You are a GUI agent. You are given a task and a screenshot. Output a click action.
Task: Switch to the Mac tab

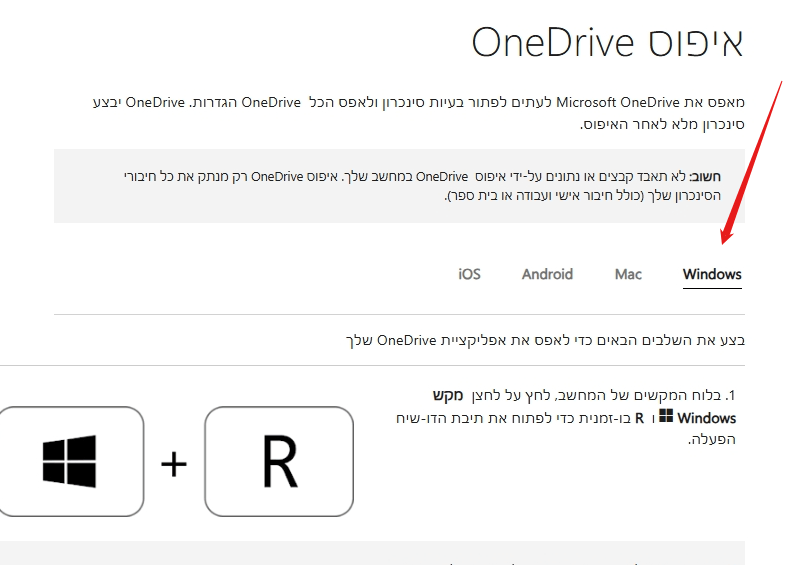pyautogui.click(x=628, y=274)
